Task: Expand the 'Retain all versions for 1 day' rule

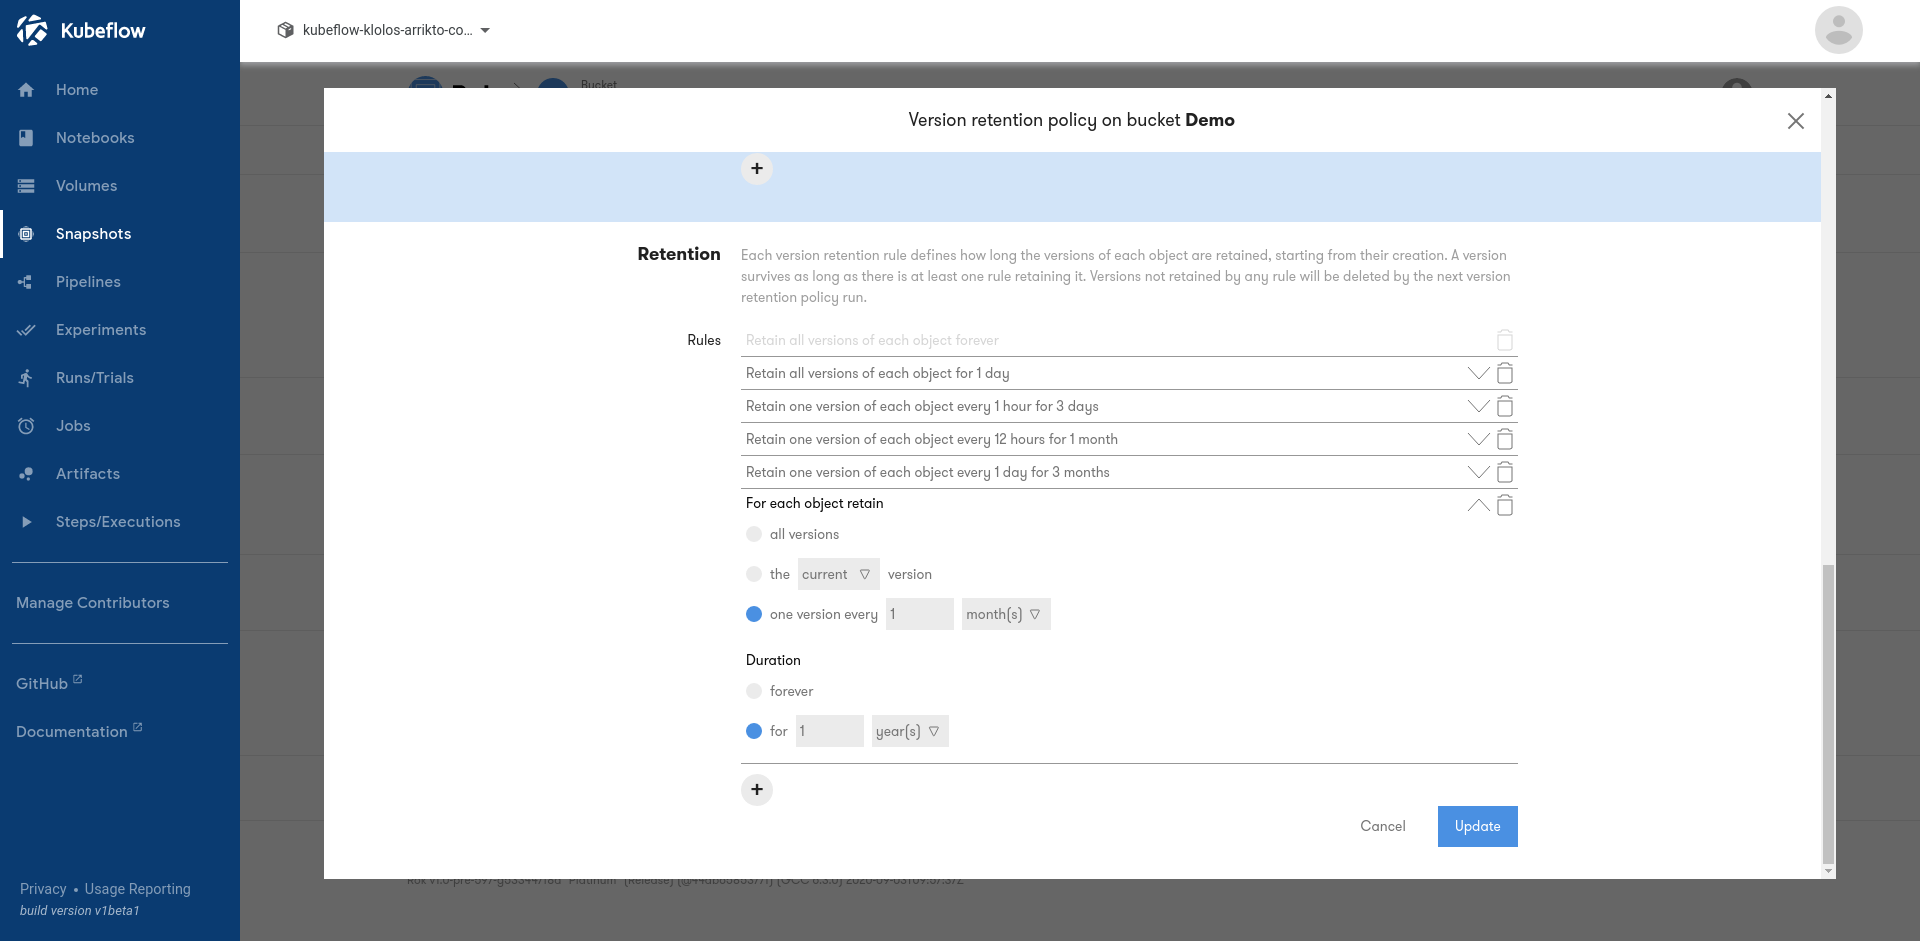Action: [1478, 373]
